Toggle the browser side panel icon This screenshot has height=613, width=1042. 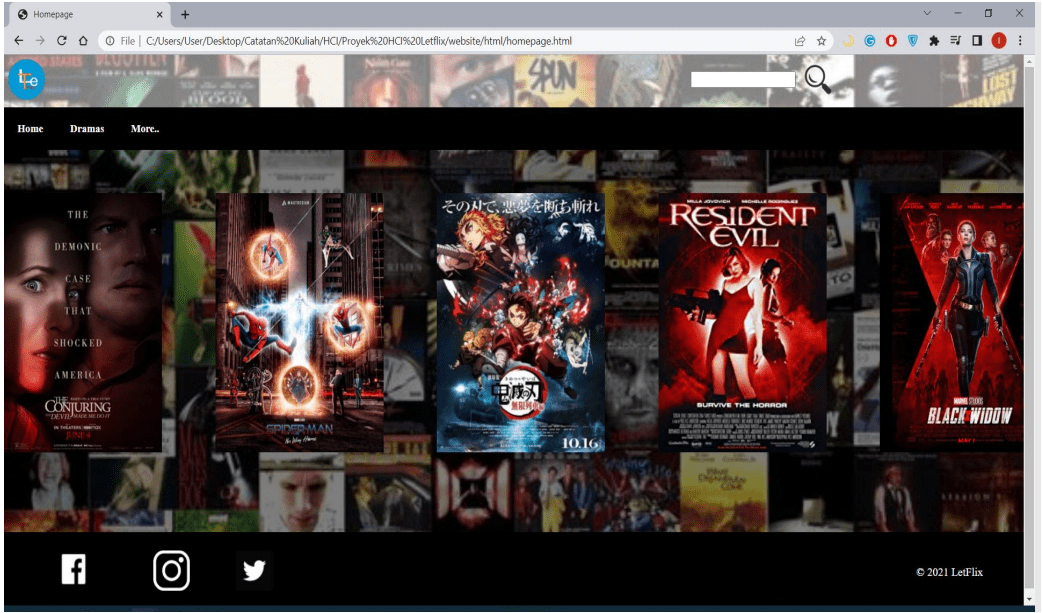[x=977, y=41]
